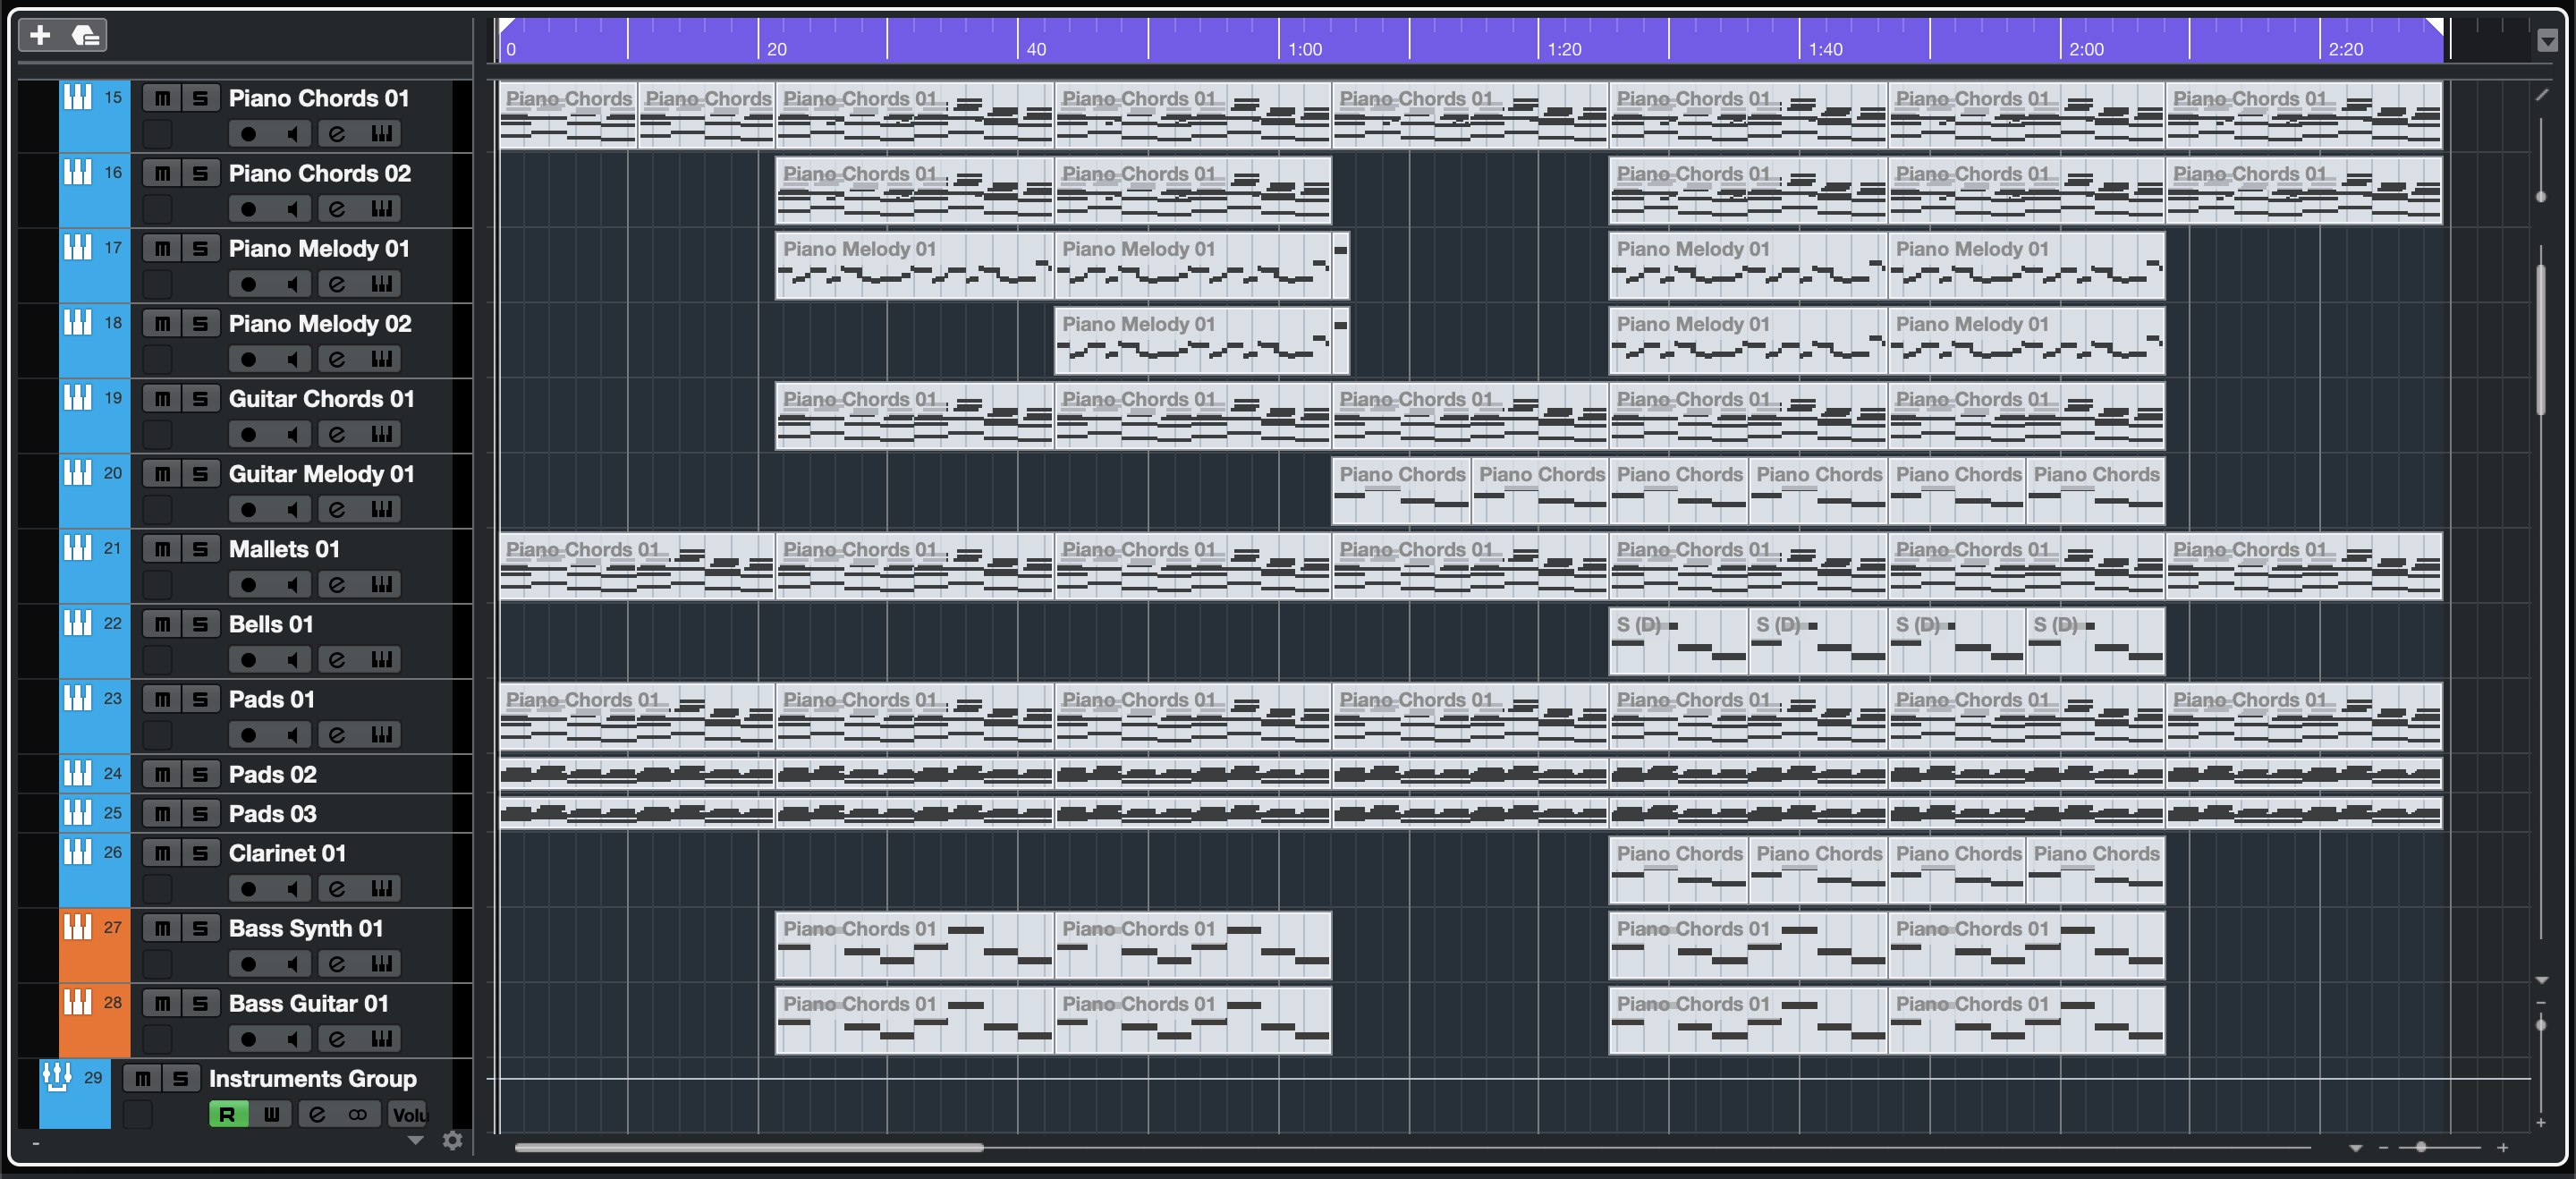Toggle Write automation on Instruments Group

coord(271,1114)
